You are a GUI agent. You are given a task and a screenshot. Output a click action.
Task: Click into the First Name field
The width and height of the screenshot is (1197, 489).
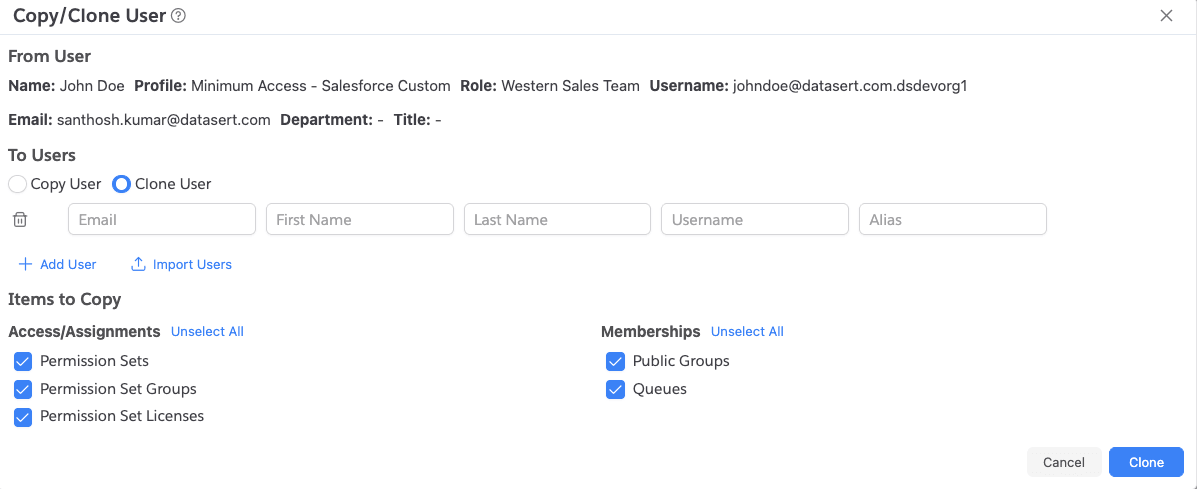[360, 219]
